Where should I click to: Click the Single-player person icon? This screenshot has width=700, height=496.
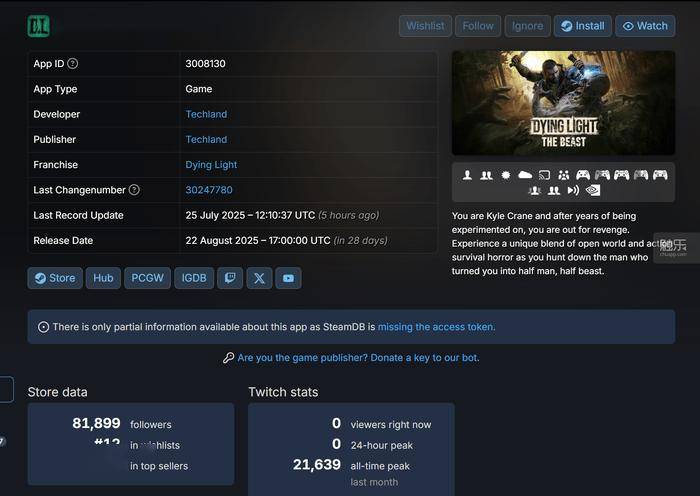(x=467, y=175)
